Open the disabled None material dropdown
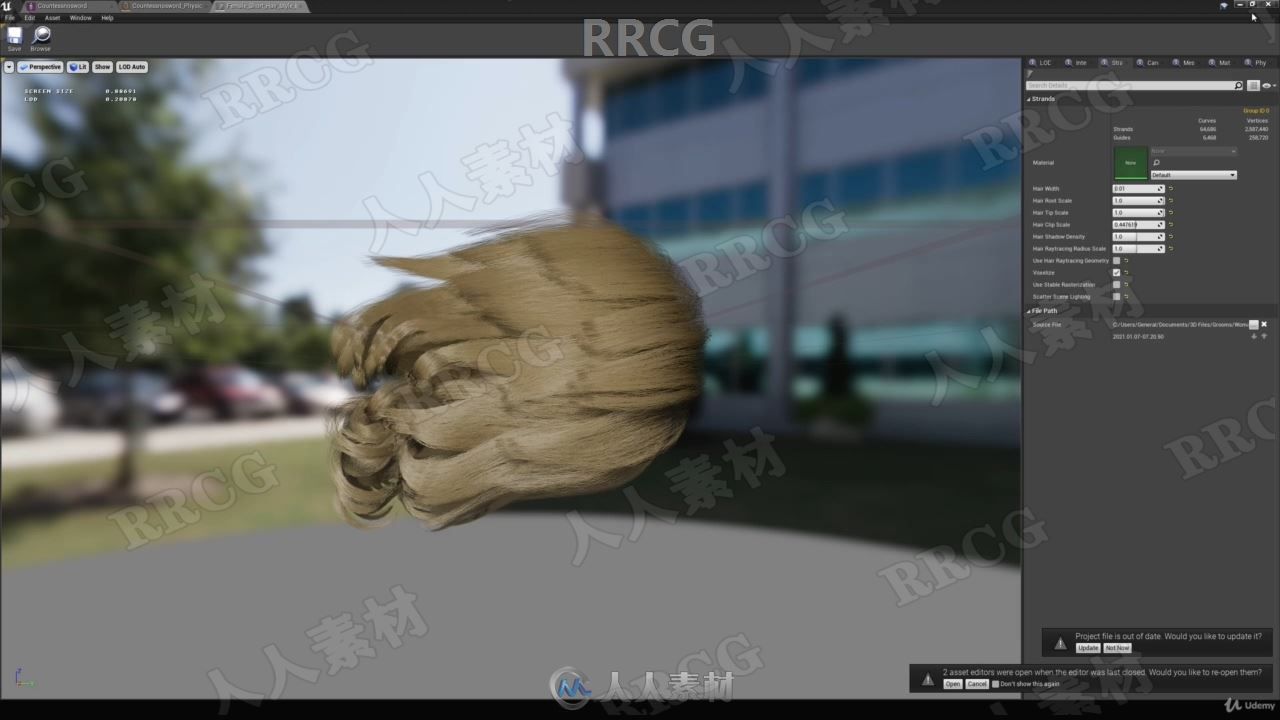This screenshot has height=720, width=1280. click(1193, 151)
